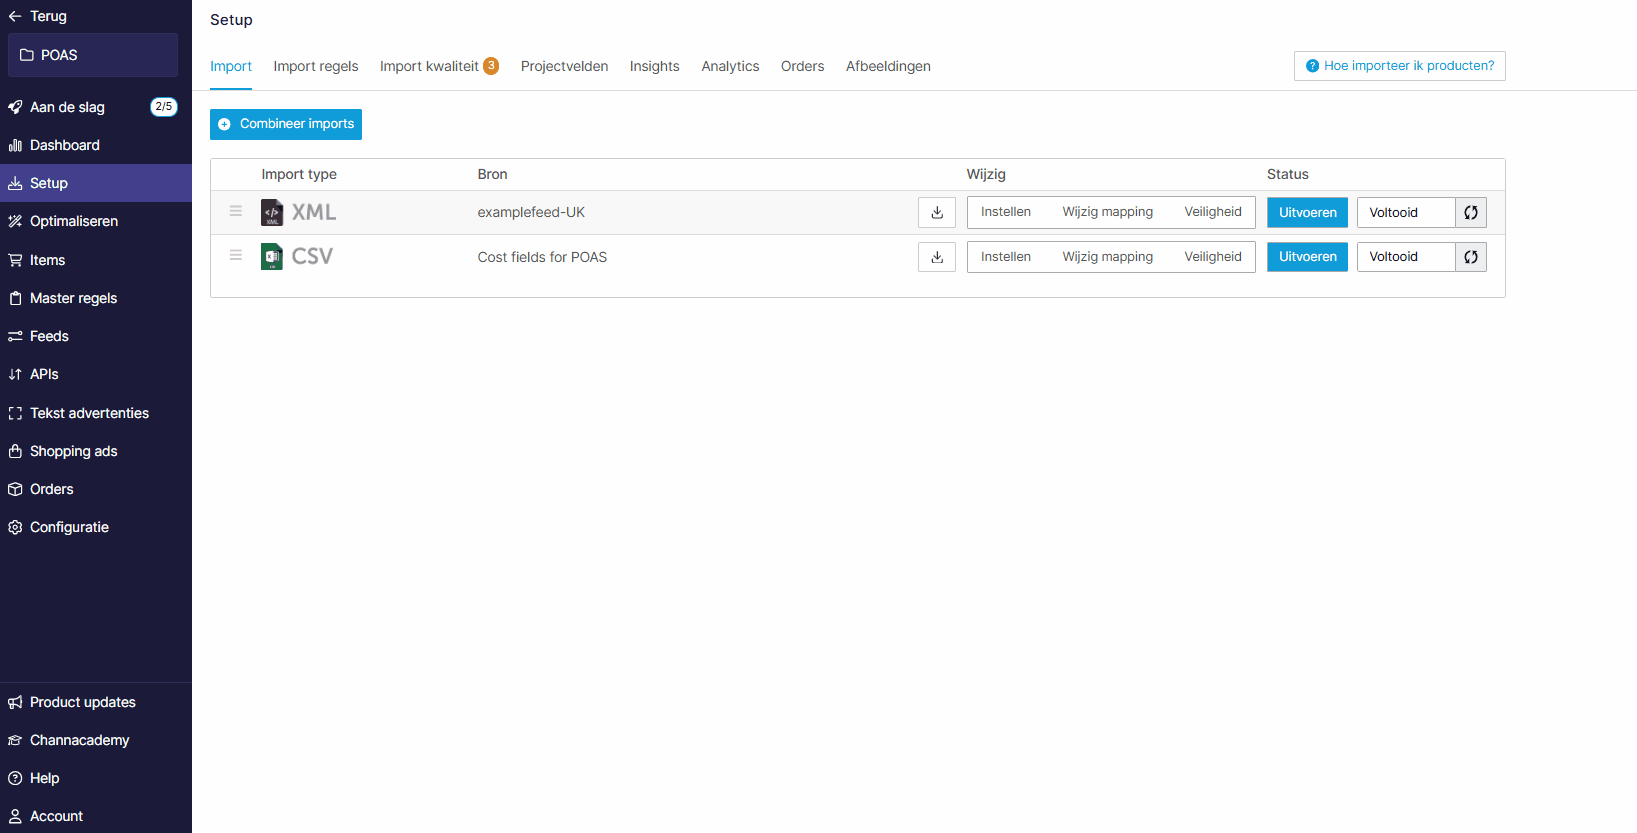Click Uitvoeren for the CSV import
Viewport: 1637px width, 833px height.
point(1308,257)
